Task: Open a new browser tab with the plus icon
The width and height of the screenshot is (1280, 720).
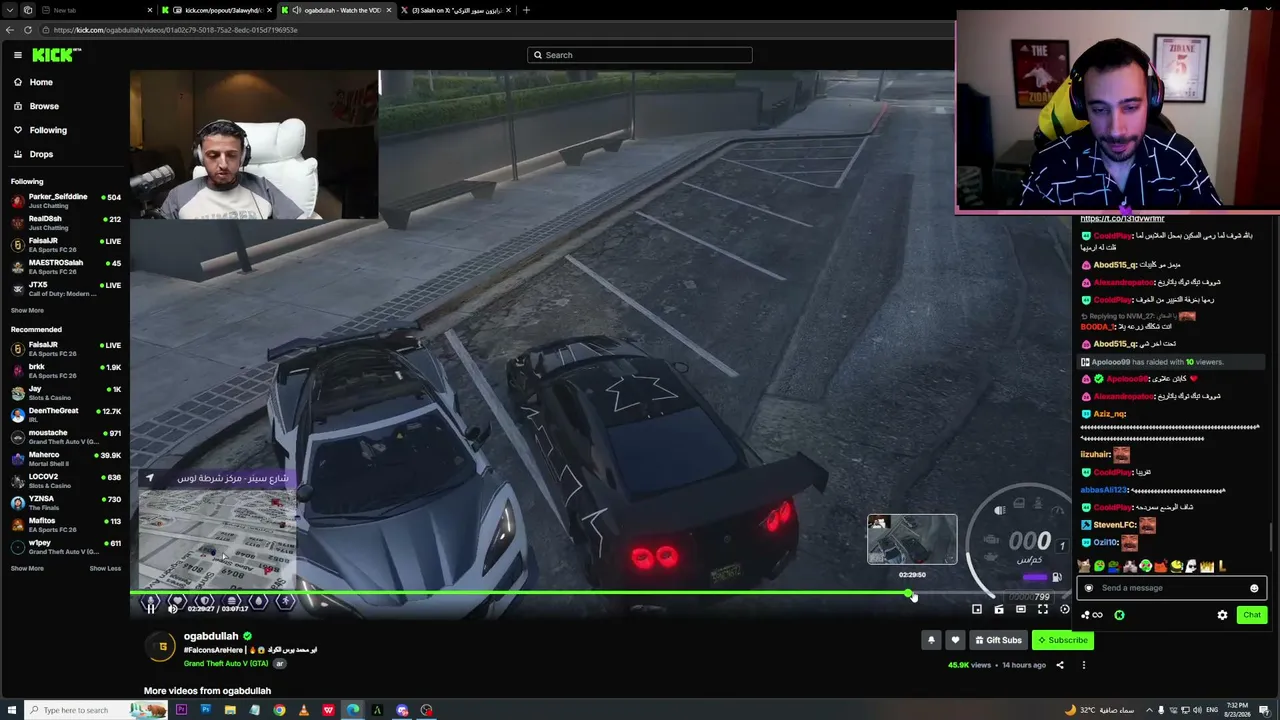Action: [526, 10]
